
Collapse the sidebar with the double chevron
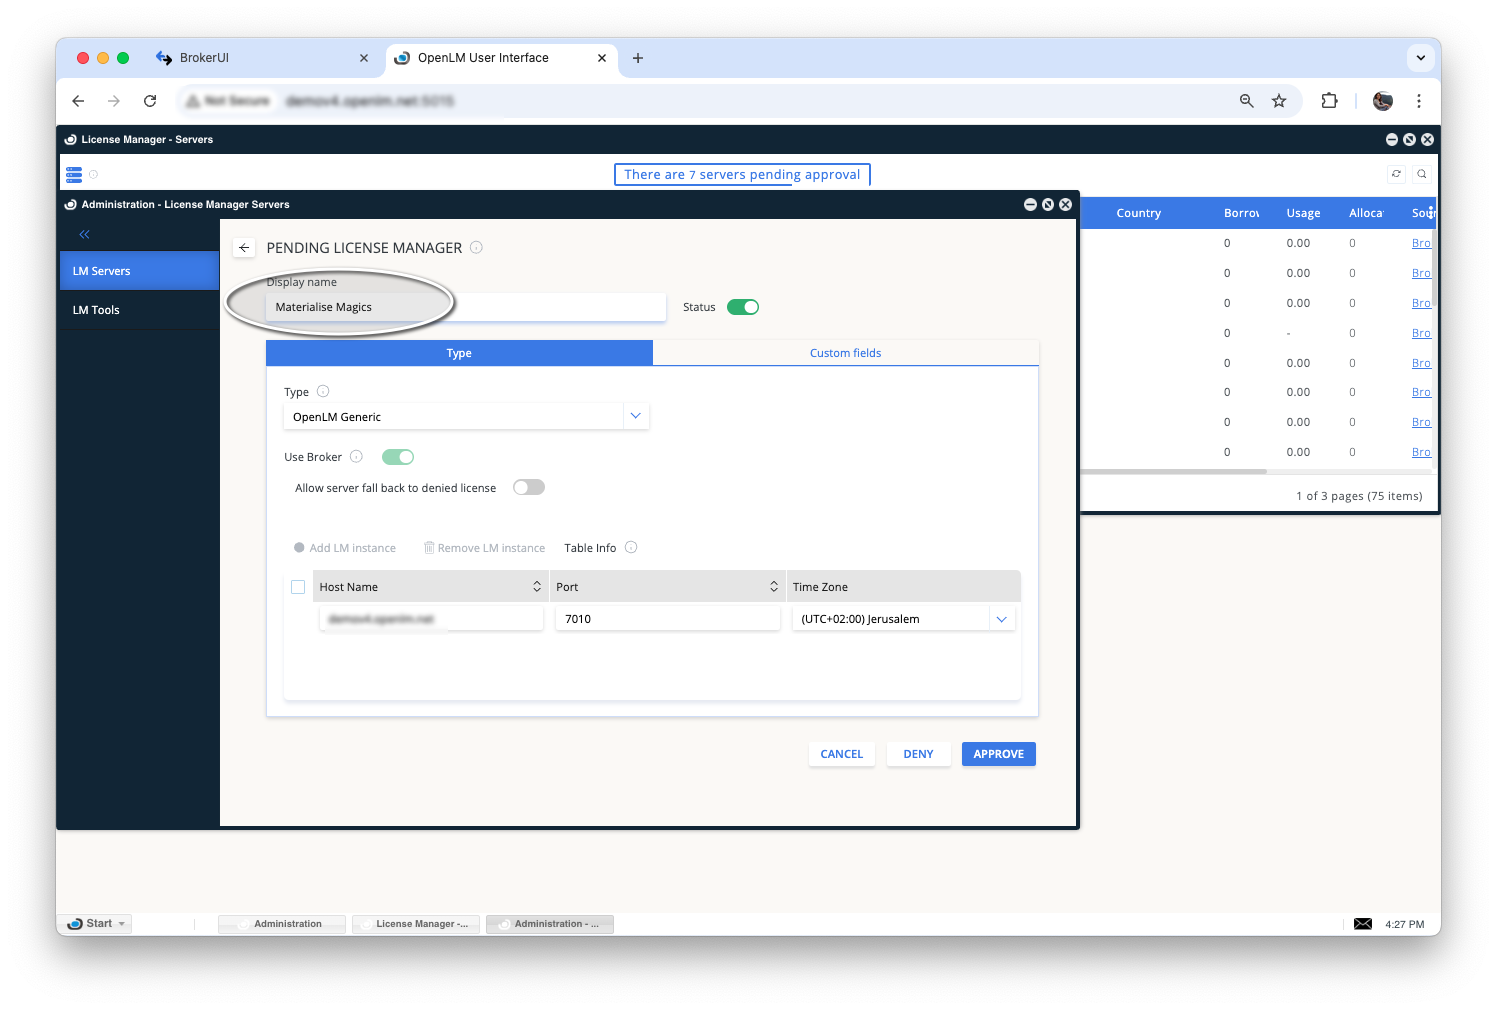pyautogui.click(x=84, y=235)
